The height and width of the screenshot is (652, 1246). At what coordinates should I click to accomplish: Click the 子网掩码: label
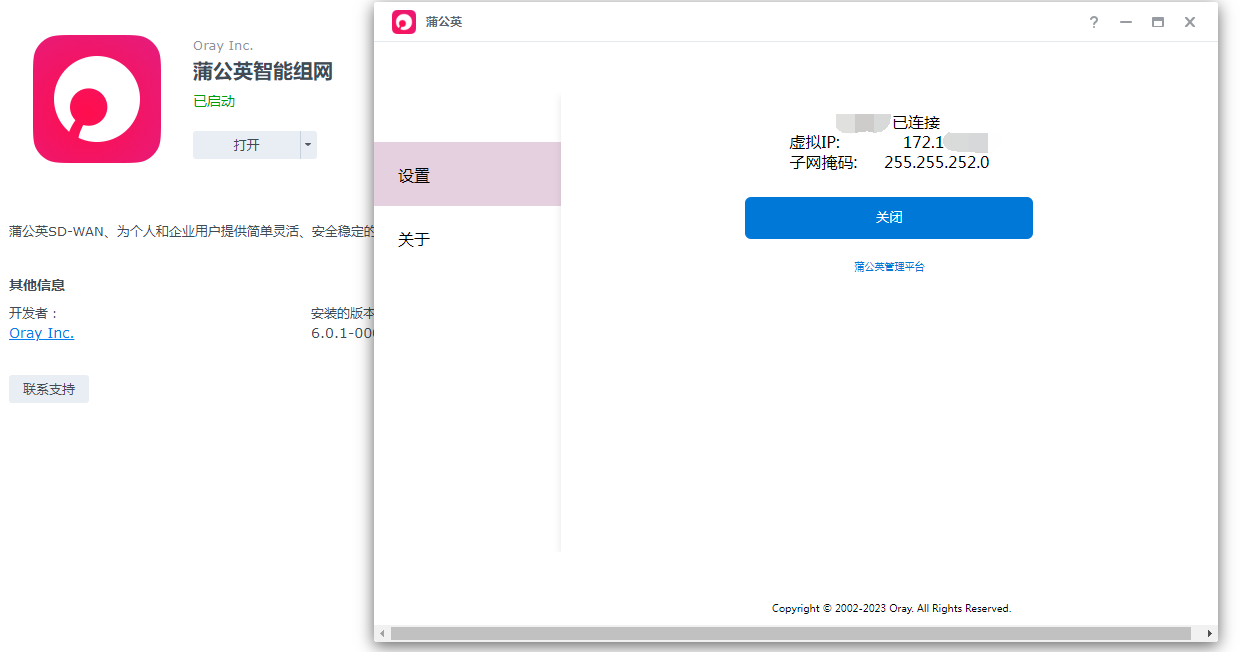click(x=824, y=162)
